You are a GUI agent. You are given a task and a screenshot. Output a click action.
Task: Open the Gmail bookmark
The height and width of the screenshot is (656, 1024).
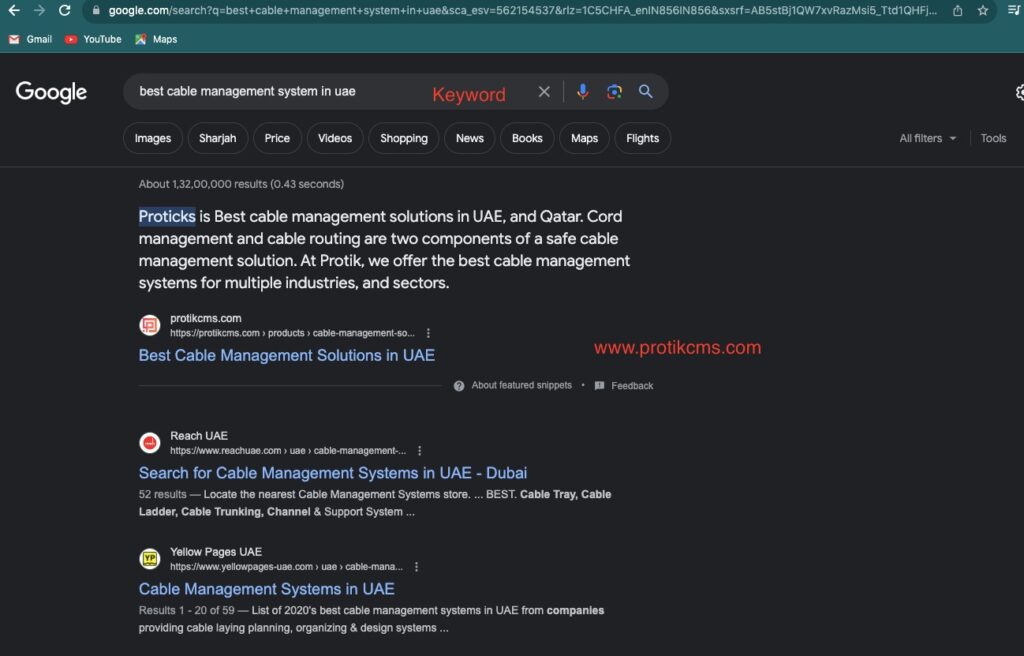click(x=30, y=39)
